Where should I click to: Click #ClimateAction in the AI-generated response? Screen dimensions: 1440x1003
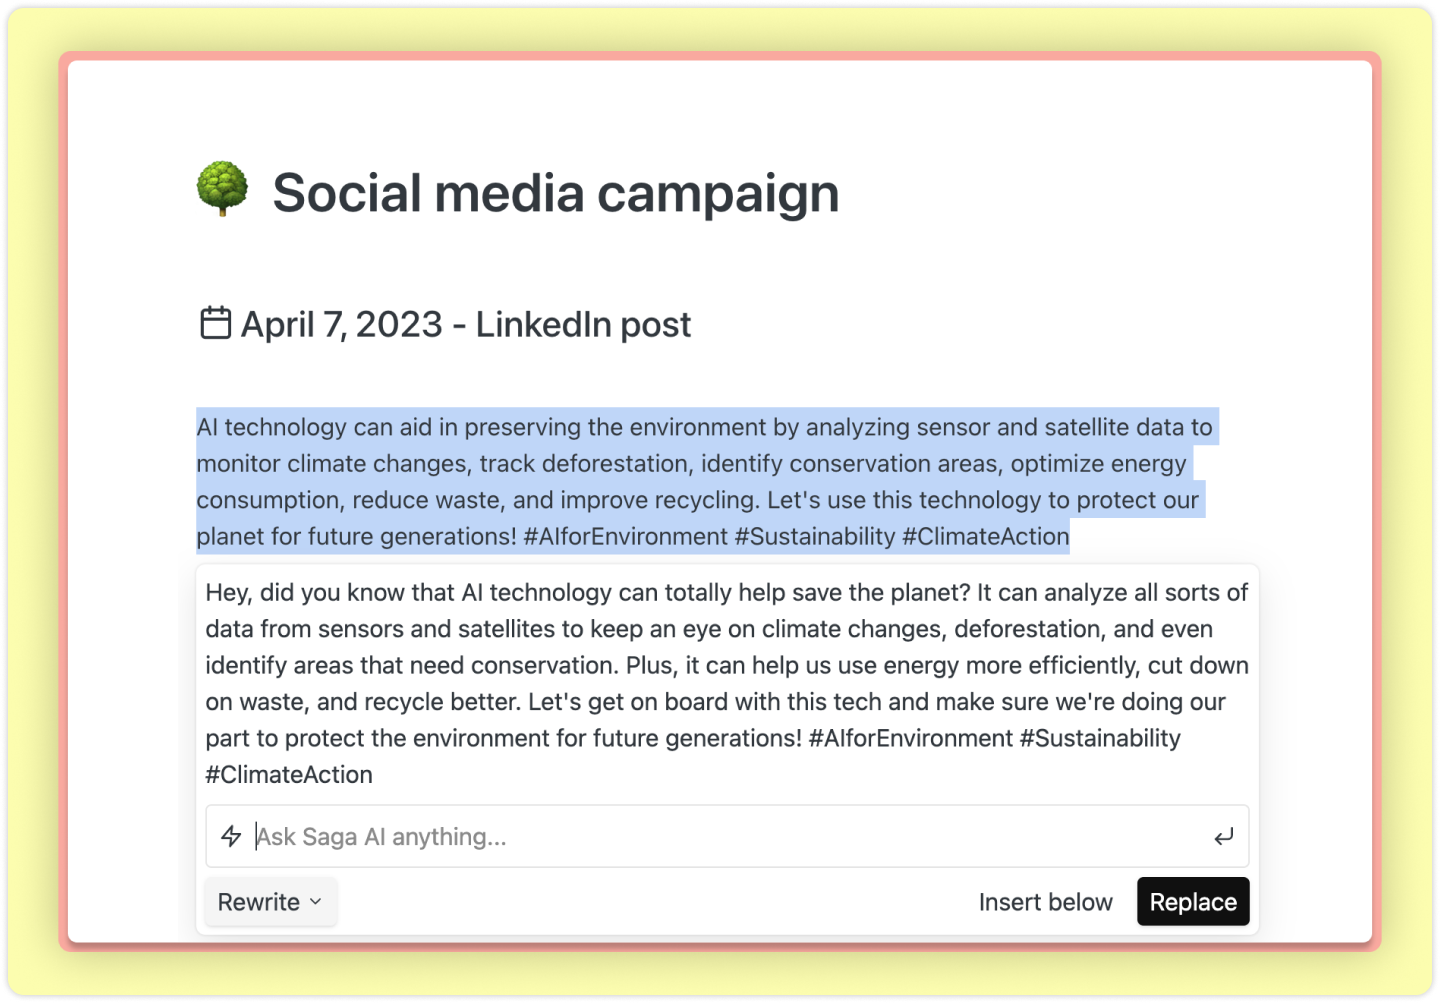[x=289, y=775]
